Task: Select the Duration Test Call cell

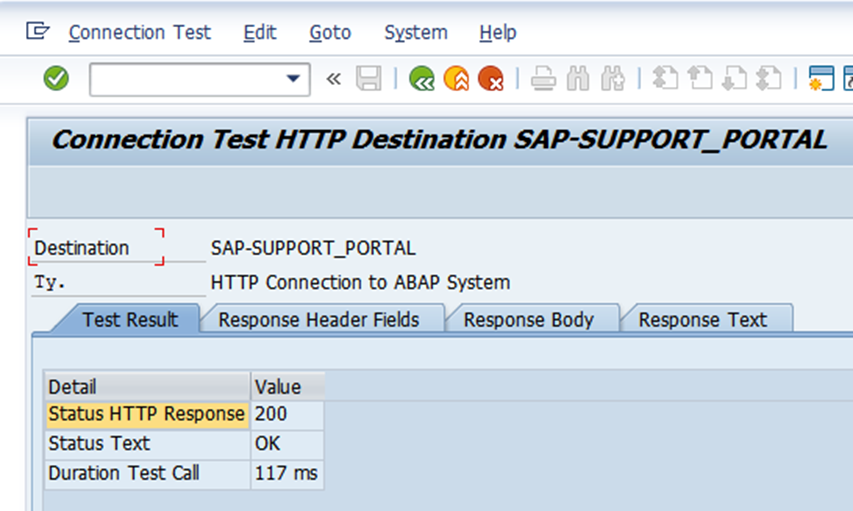Action: (x=147, y=473)
